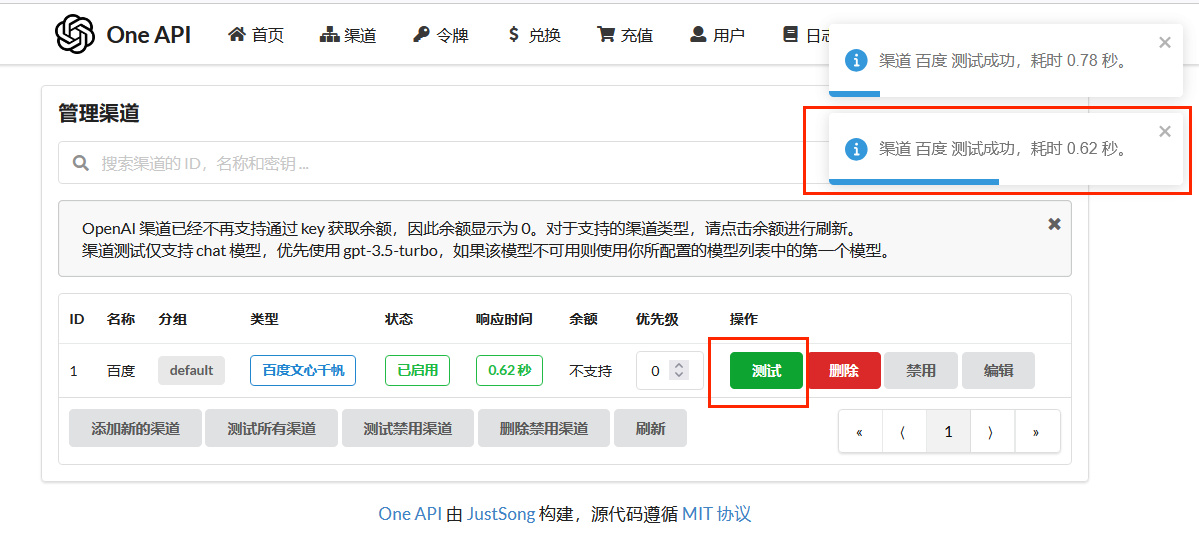1199x538 pixels.
Task: Dismiss the 0.62 秒 success notification
Action: (1164, 131)
